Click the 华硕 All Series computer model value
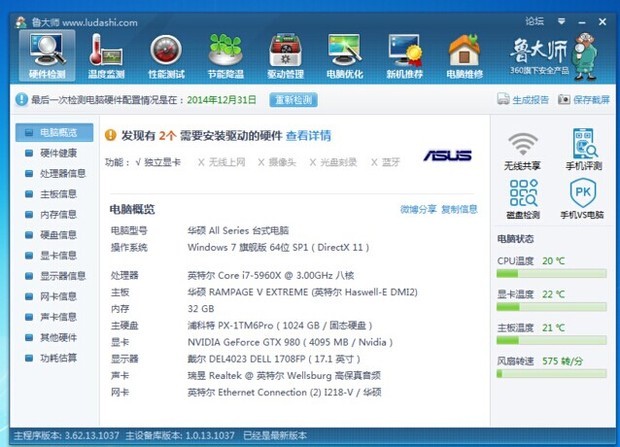This screenshot has width=620, height=447. [x=238, y=231]
